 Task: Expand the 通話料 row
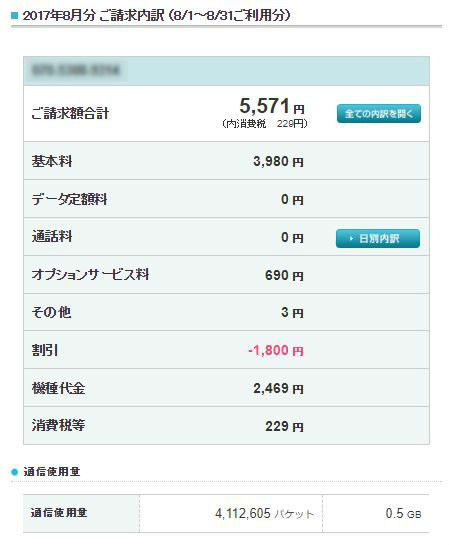(x=226, y=237)
